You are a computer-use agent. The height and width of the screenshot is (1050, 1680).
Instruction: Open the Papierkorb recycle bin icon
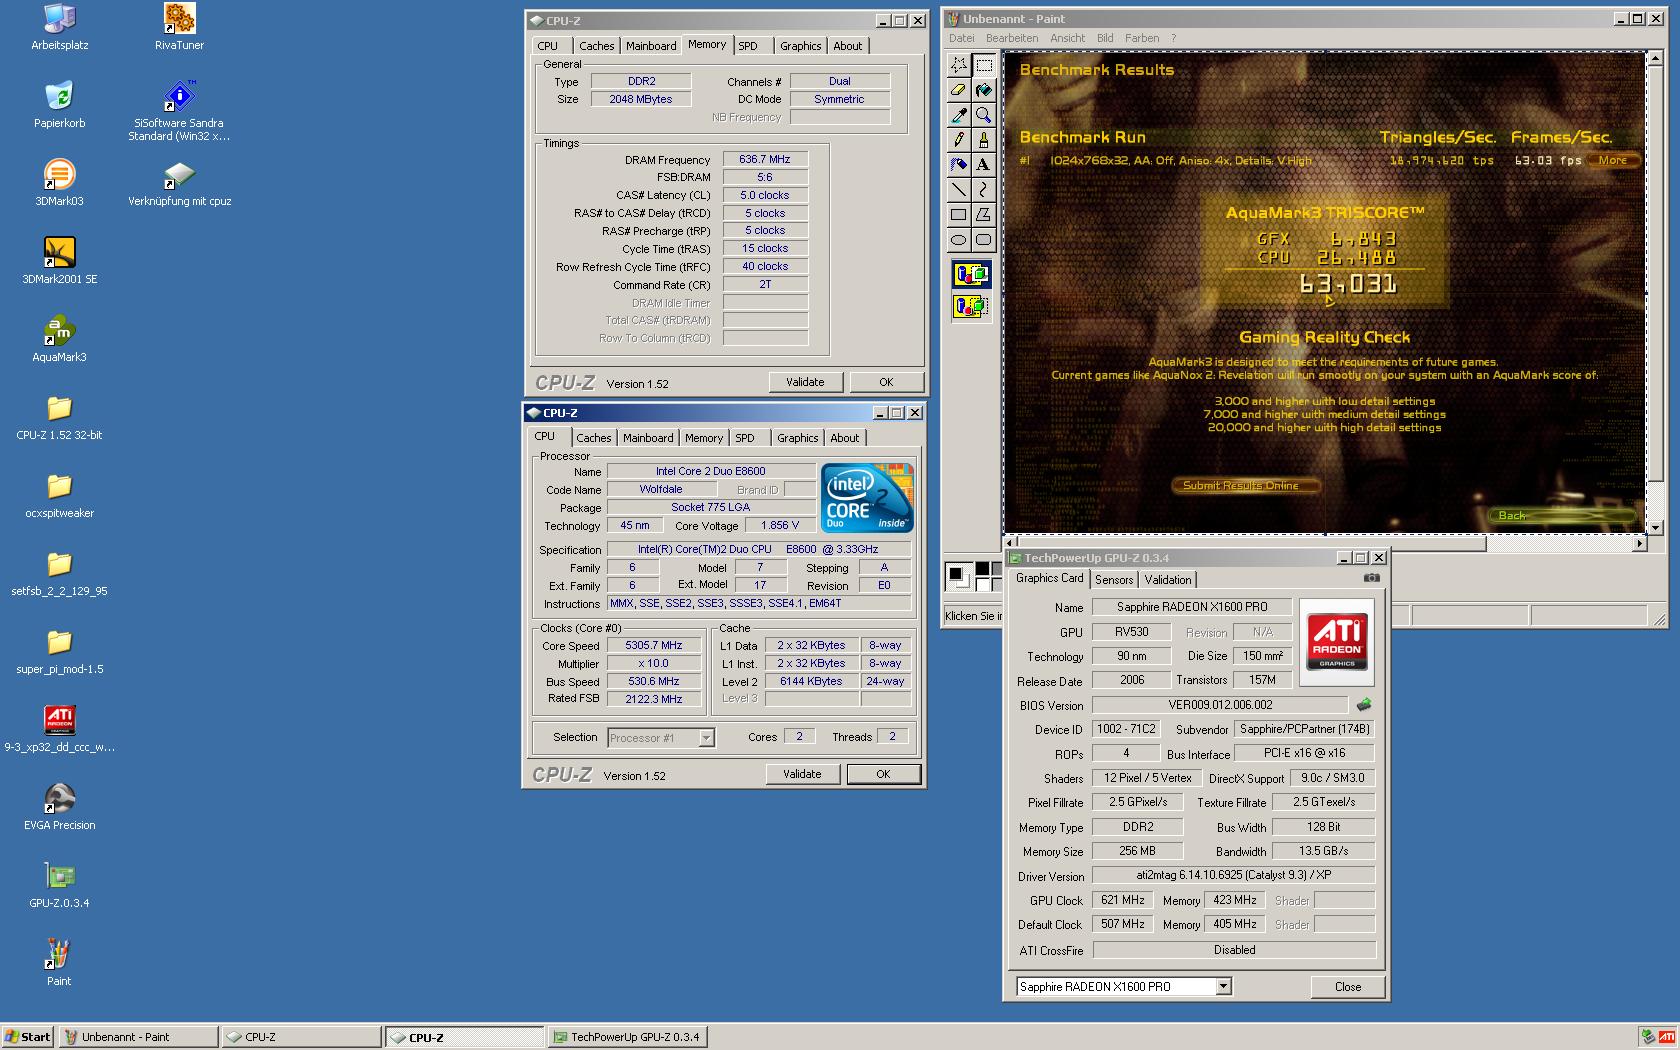coord(59,104)
